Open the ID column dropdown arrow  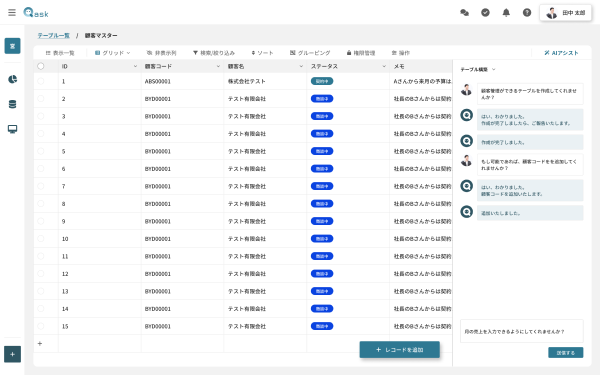tap(135, 66)
